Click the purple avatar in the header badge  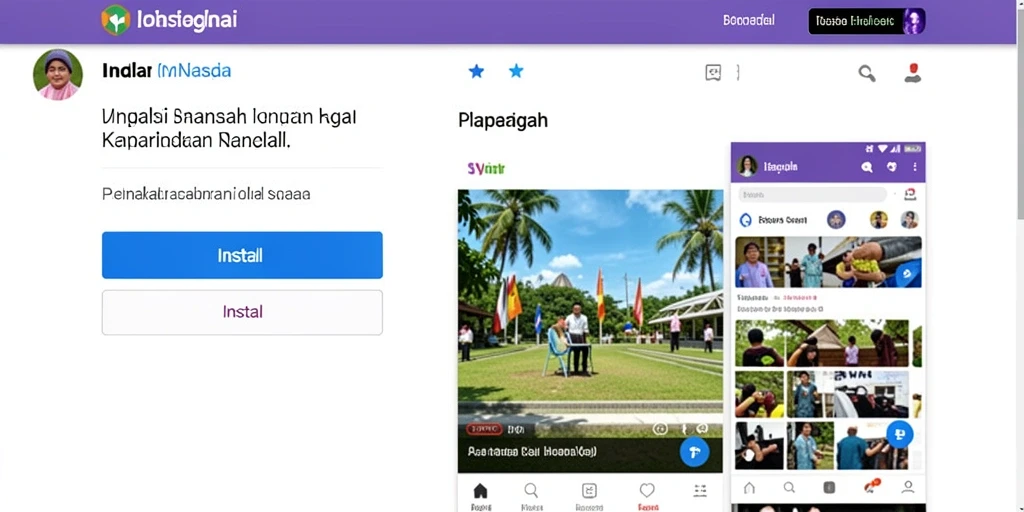point(912,21)
